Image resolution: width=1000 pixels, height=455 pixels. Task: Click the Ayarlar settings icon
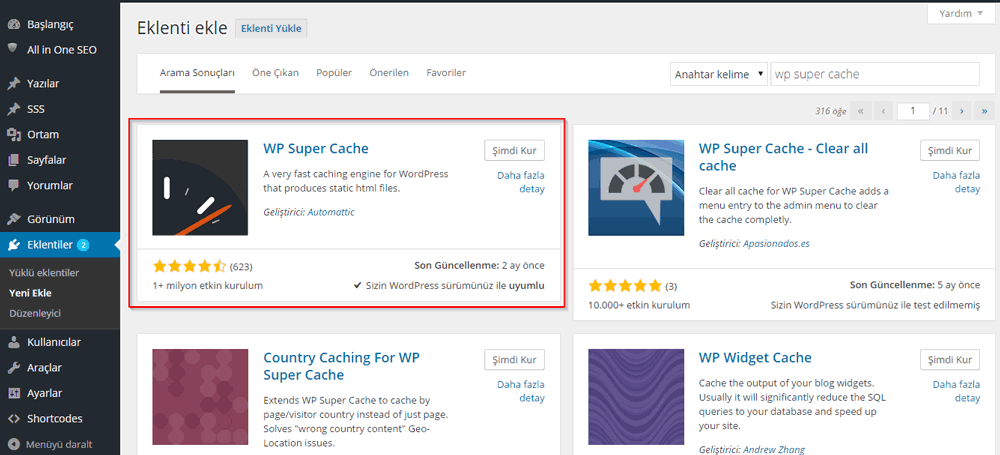(13, 393)
